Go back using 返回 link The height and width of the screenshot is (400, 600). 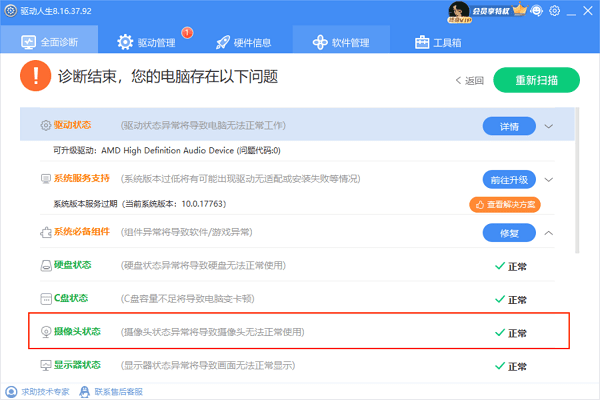[470, 80]
